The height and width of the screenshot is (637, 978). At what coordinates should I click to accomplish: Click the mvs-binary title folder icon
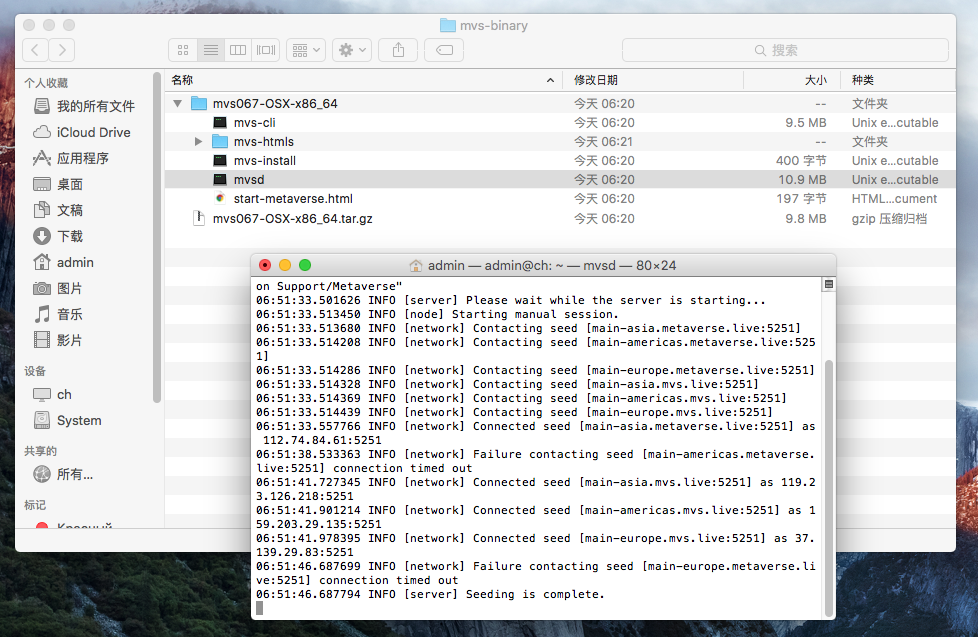click(x=447, y=26)
